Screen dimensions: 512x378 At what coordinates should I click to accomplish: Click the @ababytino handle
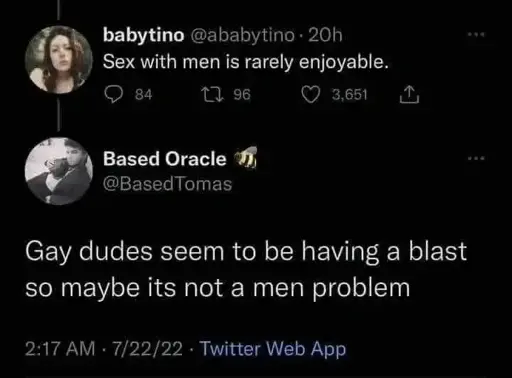(x=242, y=35)
